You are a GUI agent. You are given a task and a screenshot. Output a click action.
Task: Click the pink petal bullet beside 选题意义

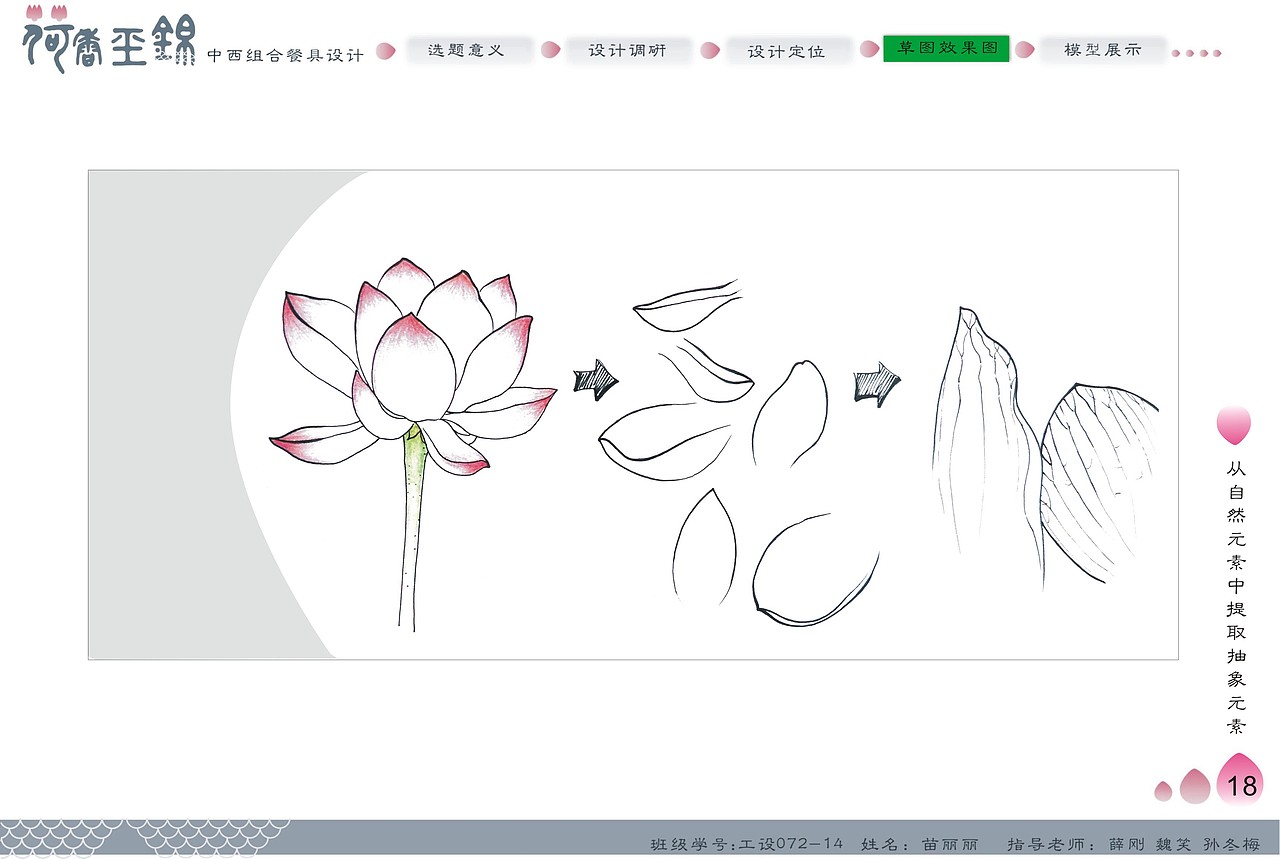385,51
